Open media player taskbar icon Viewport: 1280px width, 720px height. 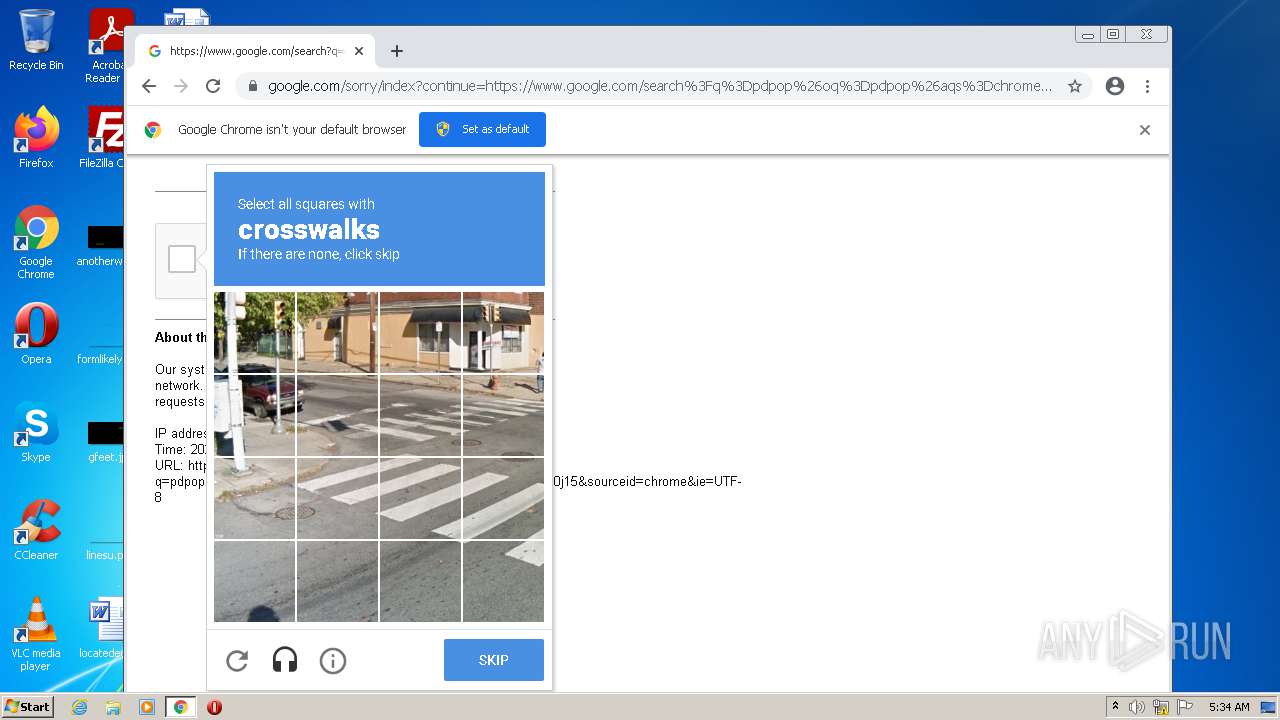click(146, 707)
